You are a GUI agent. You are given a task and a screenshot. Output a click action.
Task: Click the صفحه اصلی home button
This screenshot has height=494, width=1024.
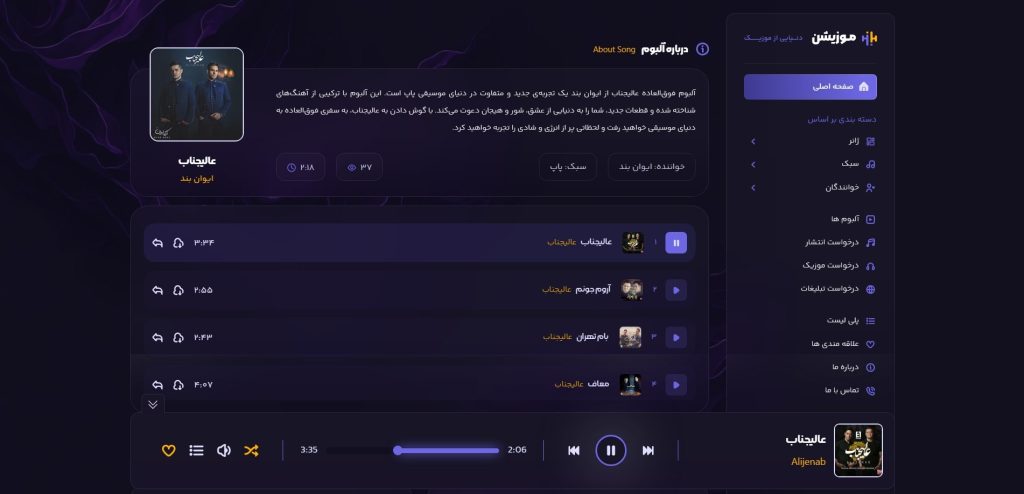tap(810, 87)
